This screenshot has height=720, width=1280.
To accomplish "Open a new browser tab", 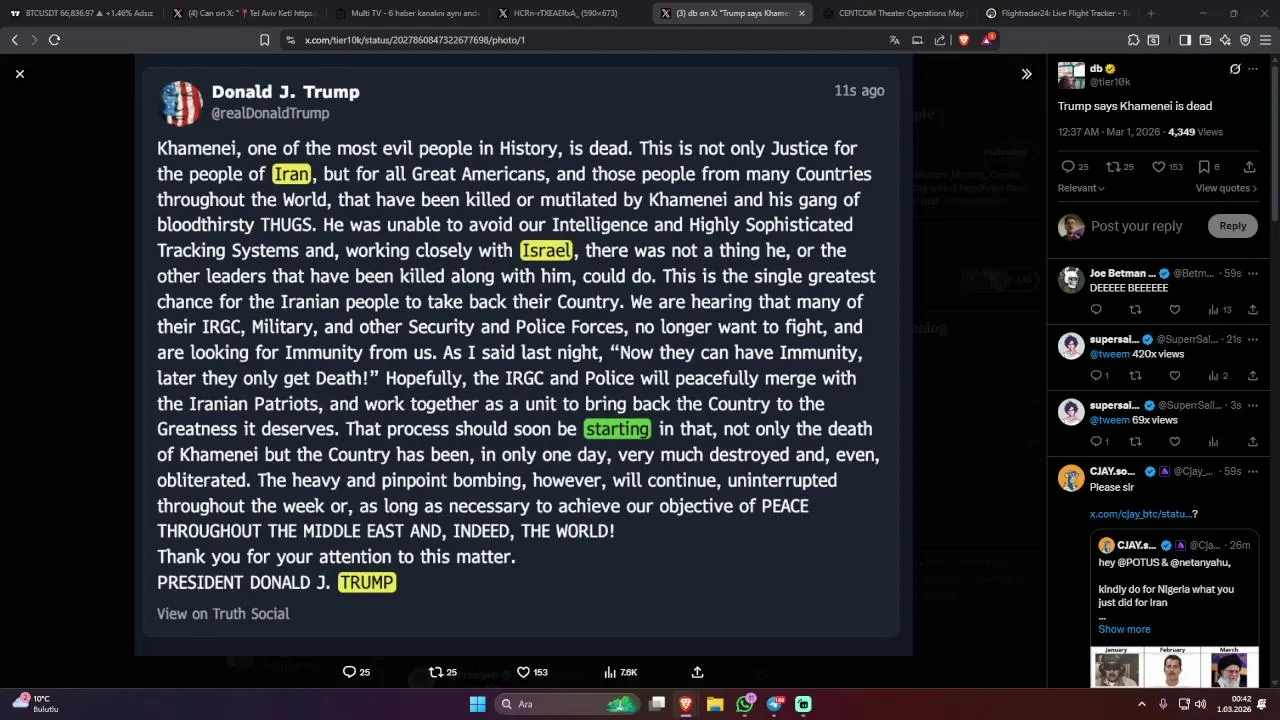I will [x=1151, y=13].
